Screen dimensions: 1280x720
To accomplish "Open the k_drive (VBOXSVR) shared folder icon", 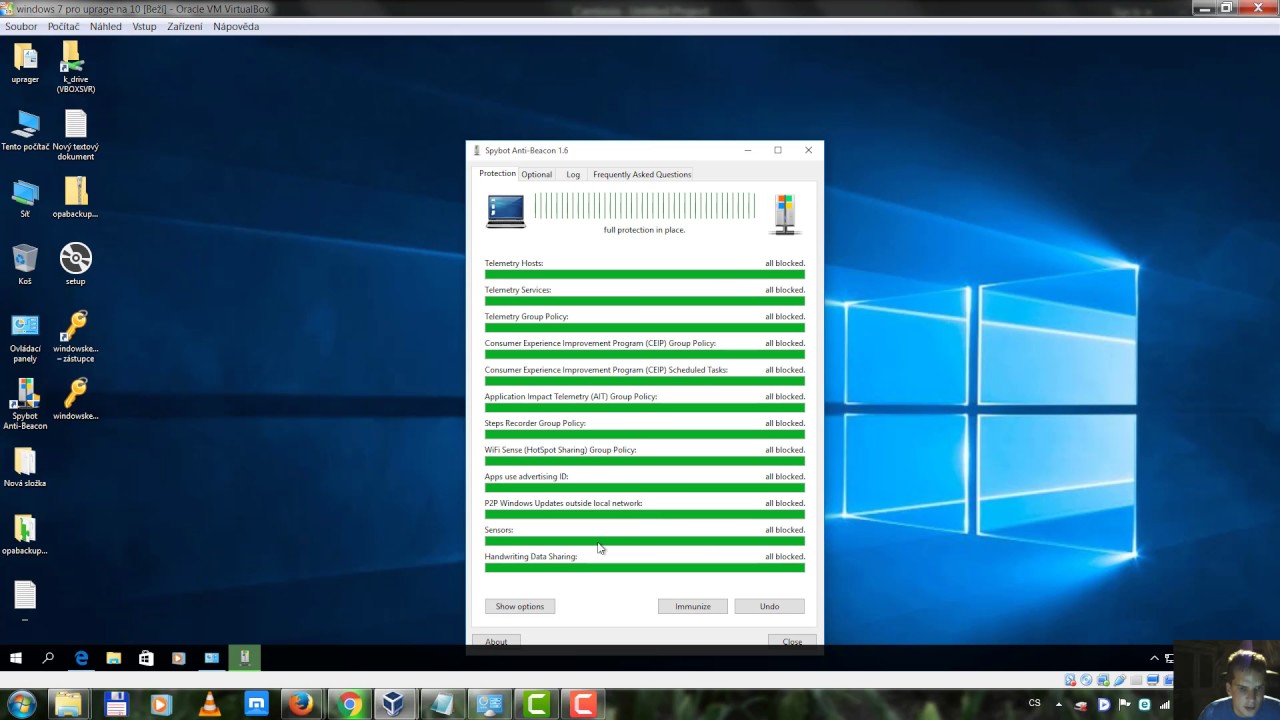I will 76,67.
